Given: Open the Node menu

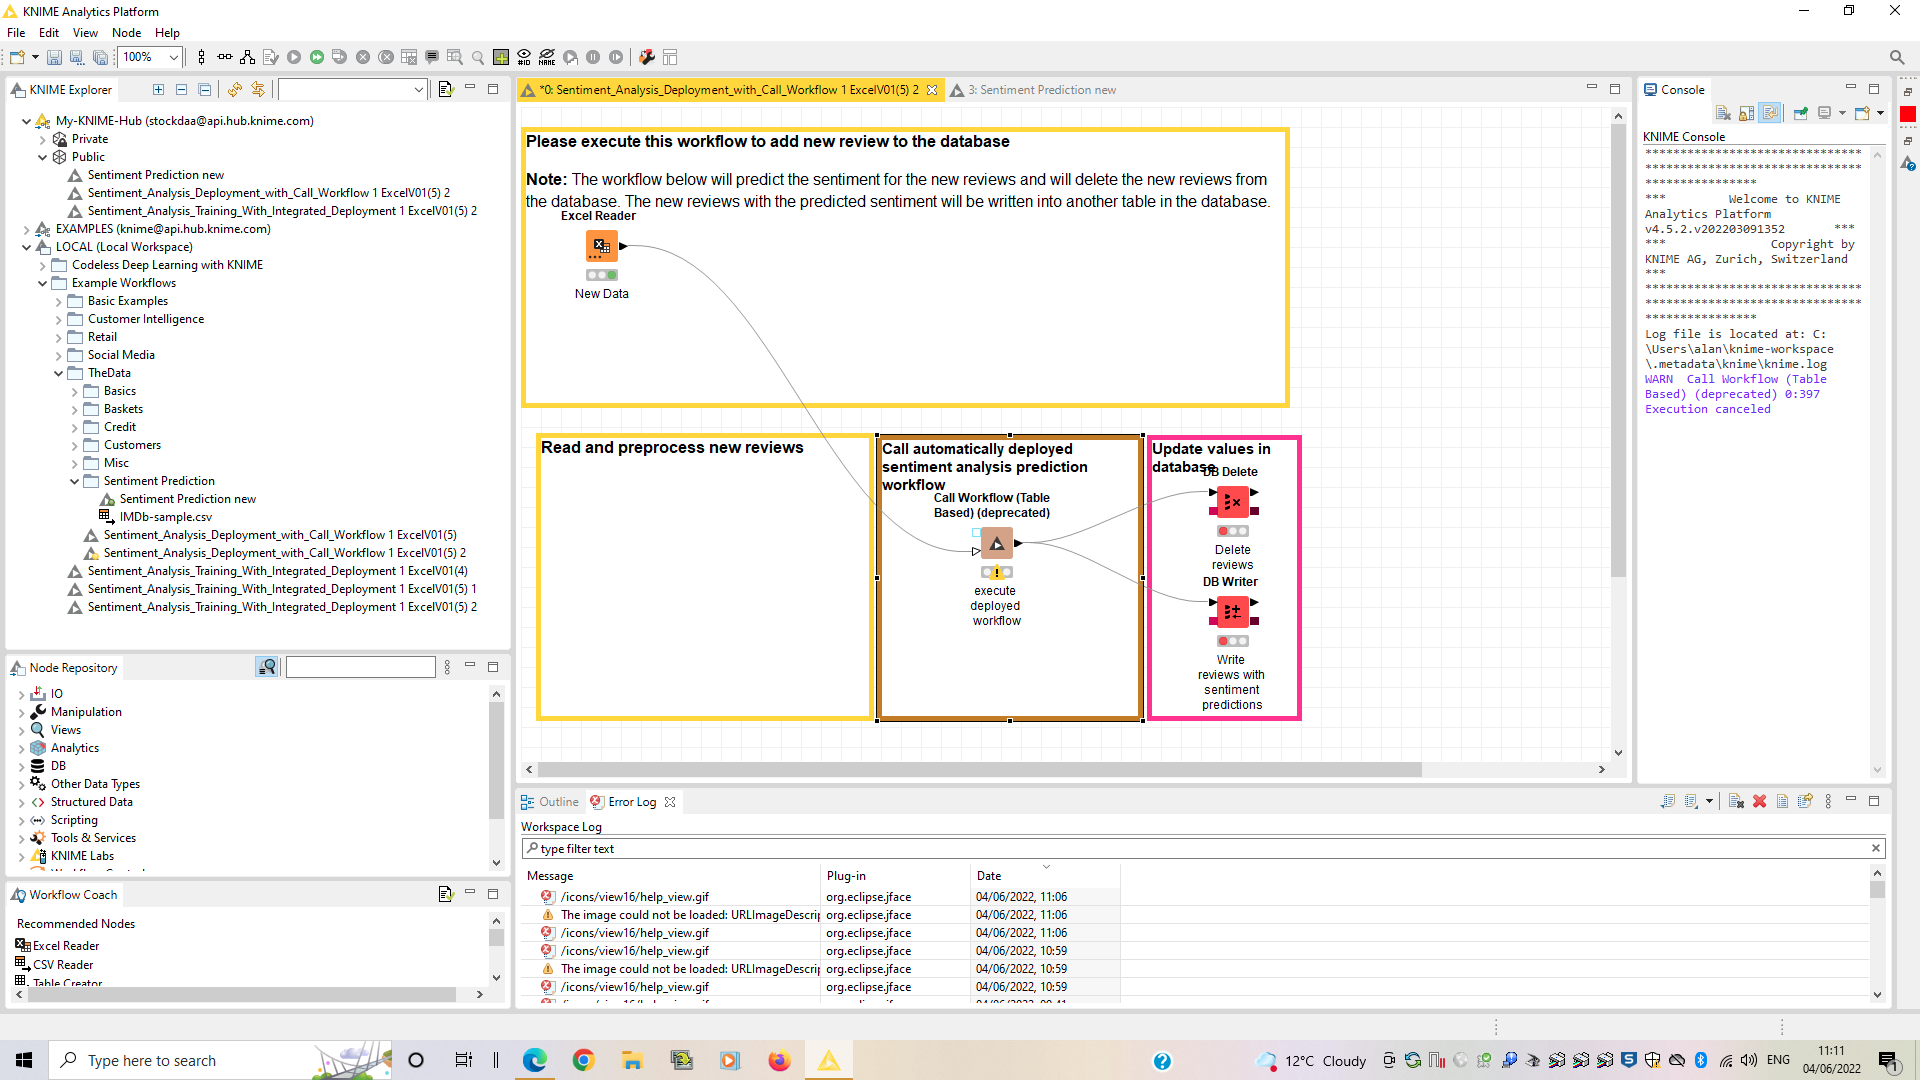Looking at the screenshot, I should coord(126,33).
